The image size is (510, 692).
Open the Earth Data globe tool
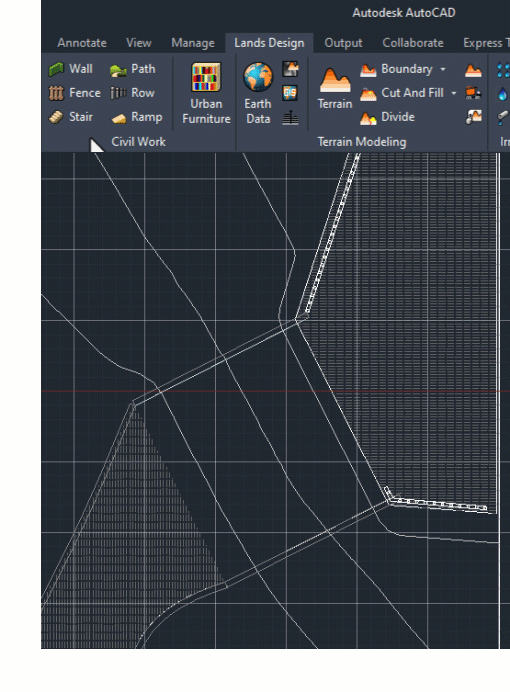coord(258,93)
